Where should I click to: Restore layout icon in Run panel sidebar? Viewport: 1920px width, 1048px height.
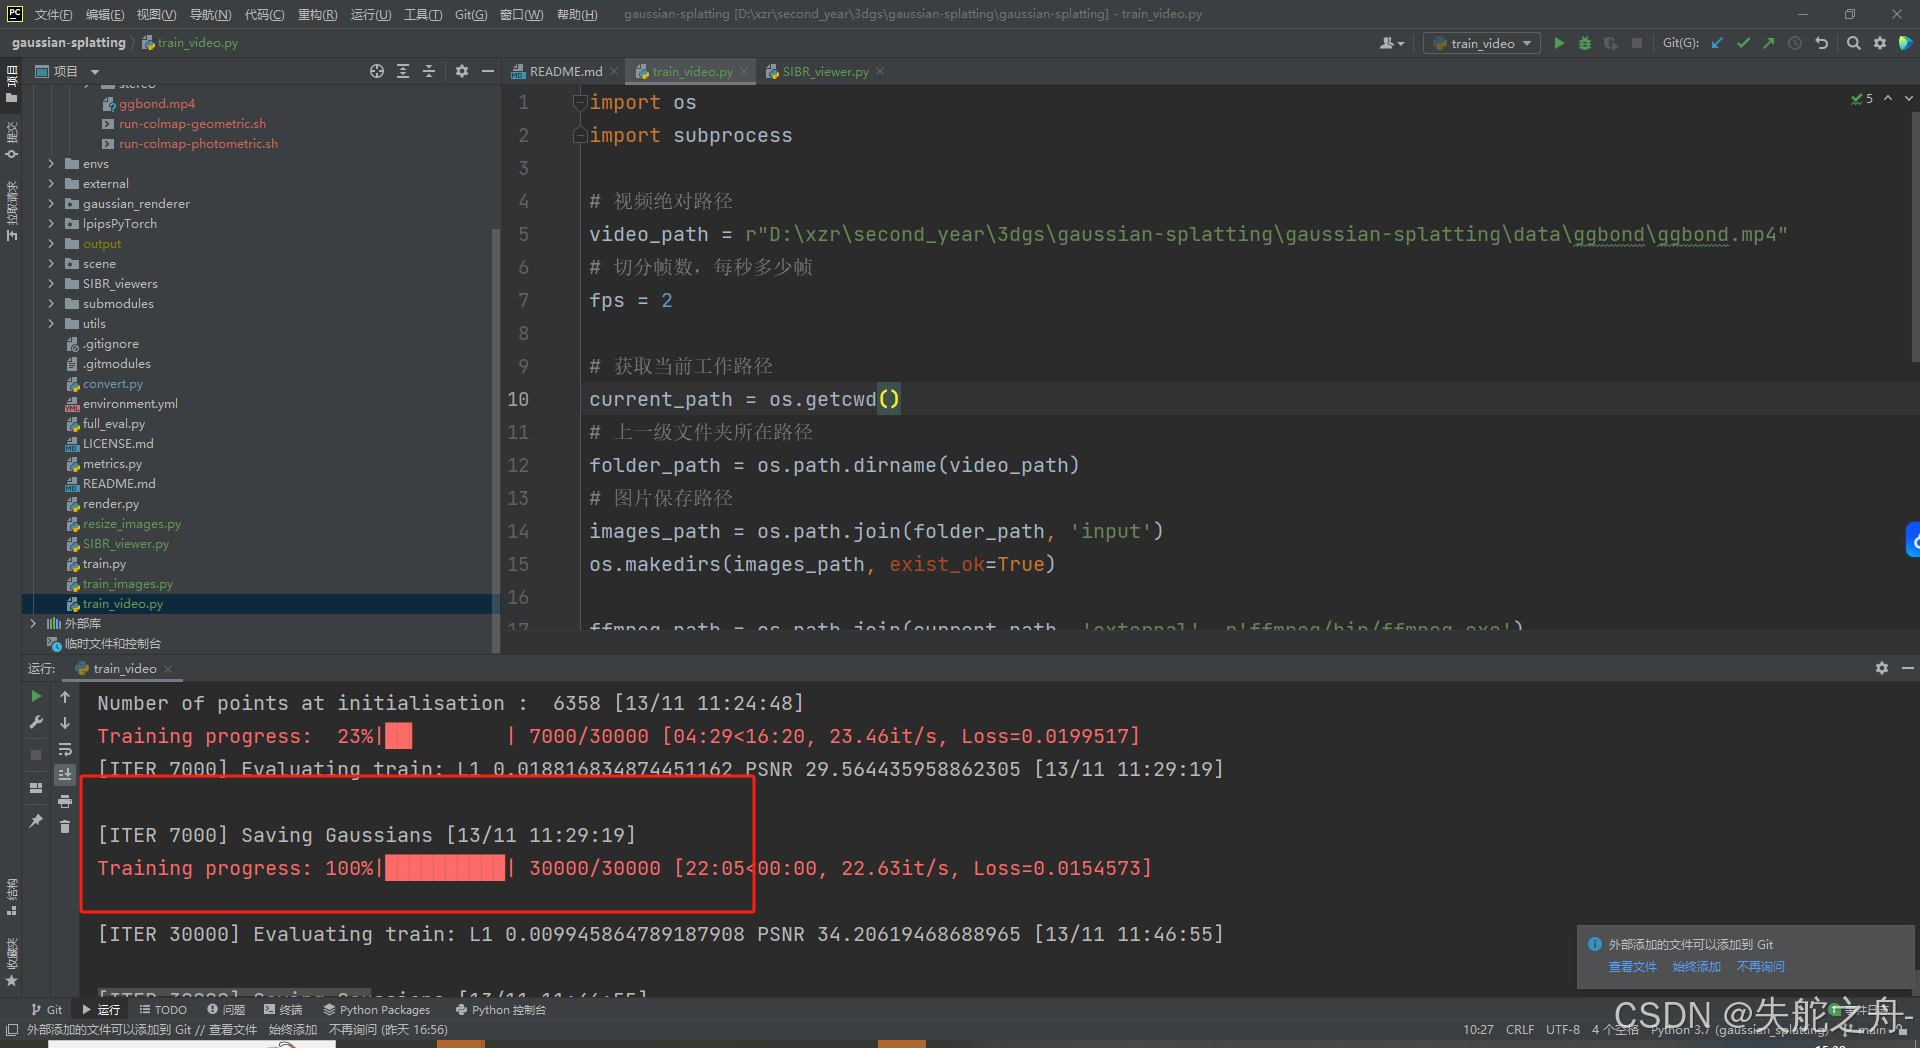coord(36,788)
